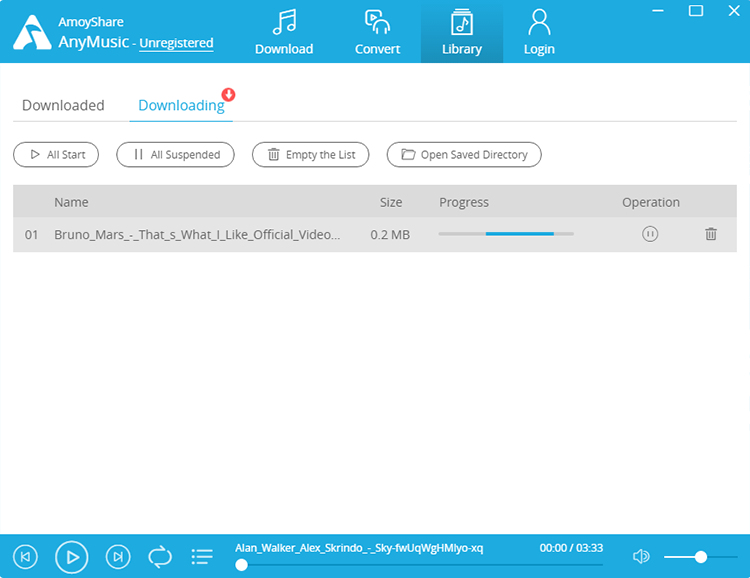The height and width of the screenshot is (578, 750).
Task: Click the 0.2 MB size cell
Action: pyautogui.click(x=390, y=234)
